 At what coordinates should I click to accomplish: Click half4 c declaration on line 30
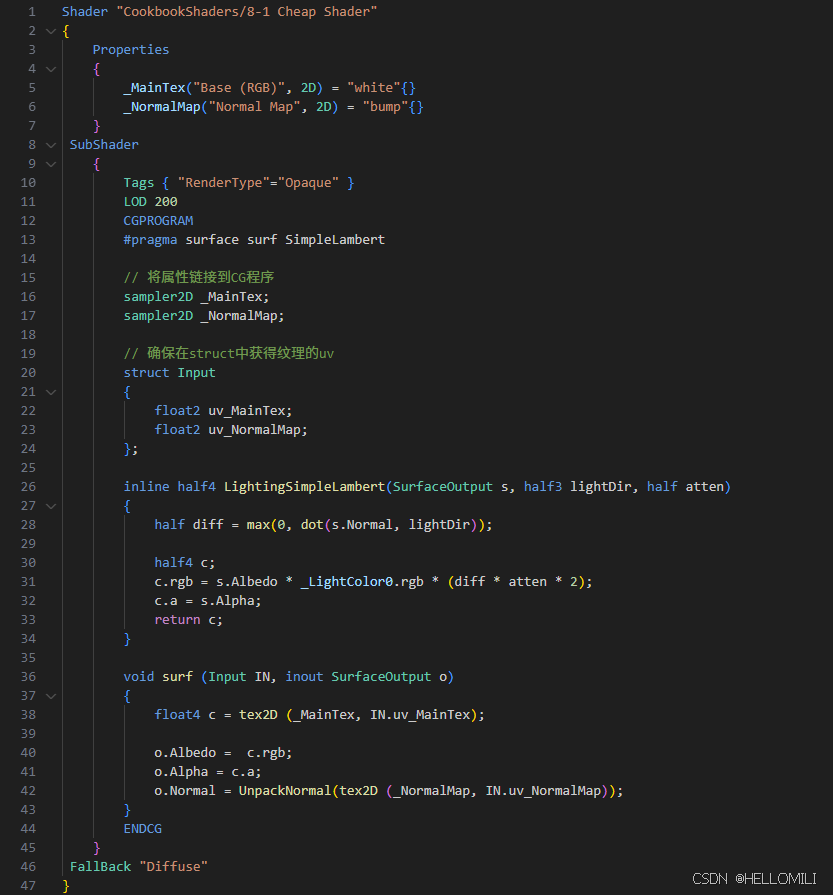184,563
